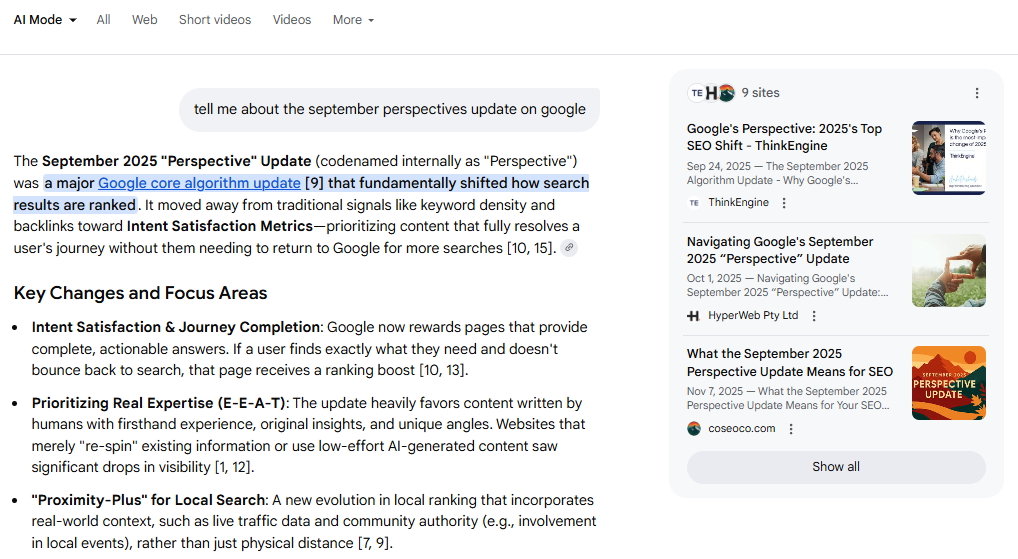Switch to the All results tab

tap(103, 20)
